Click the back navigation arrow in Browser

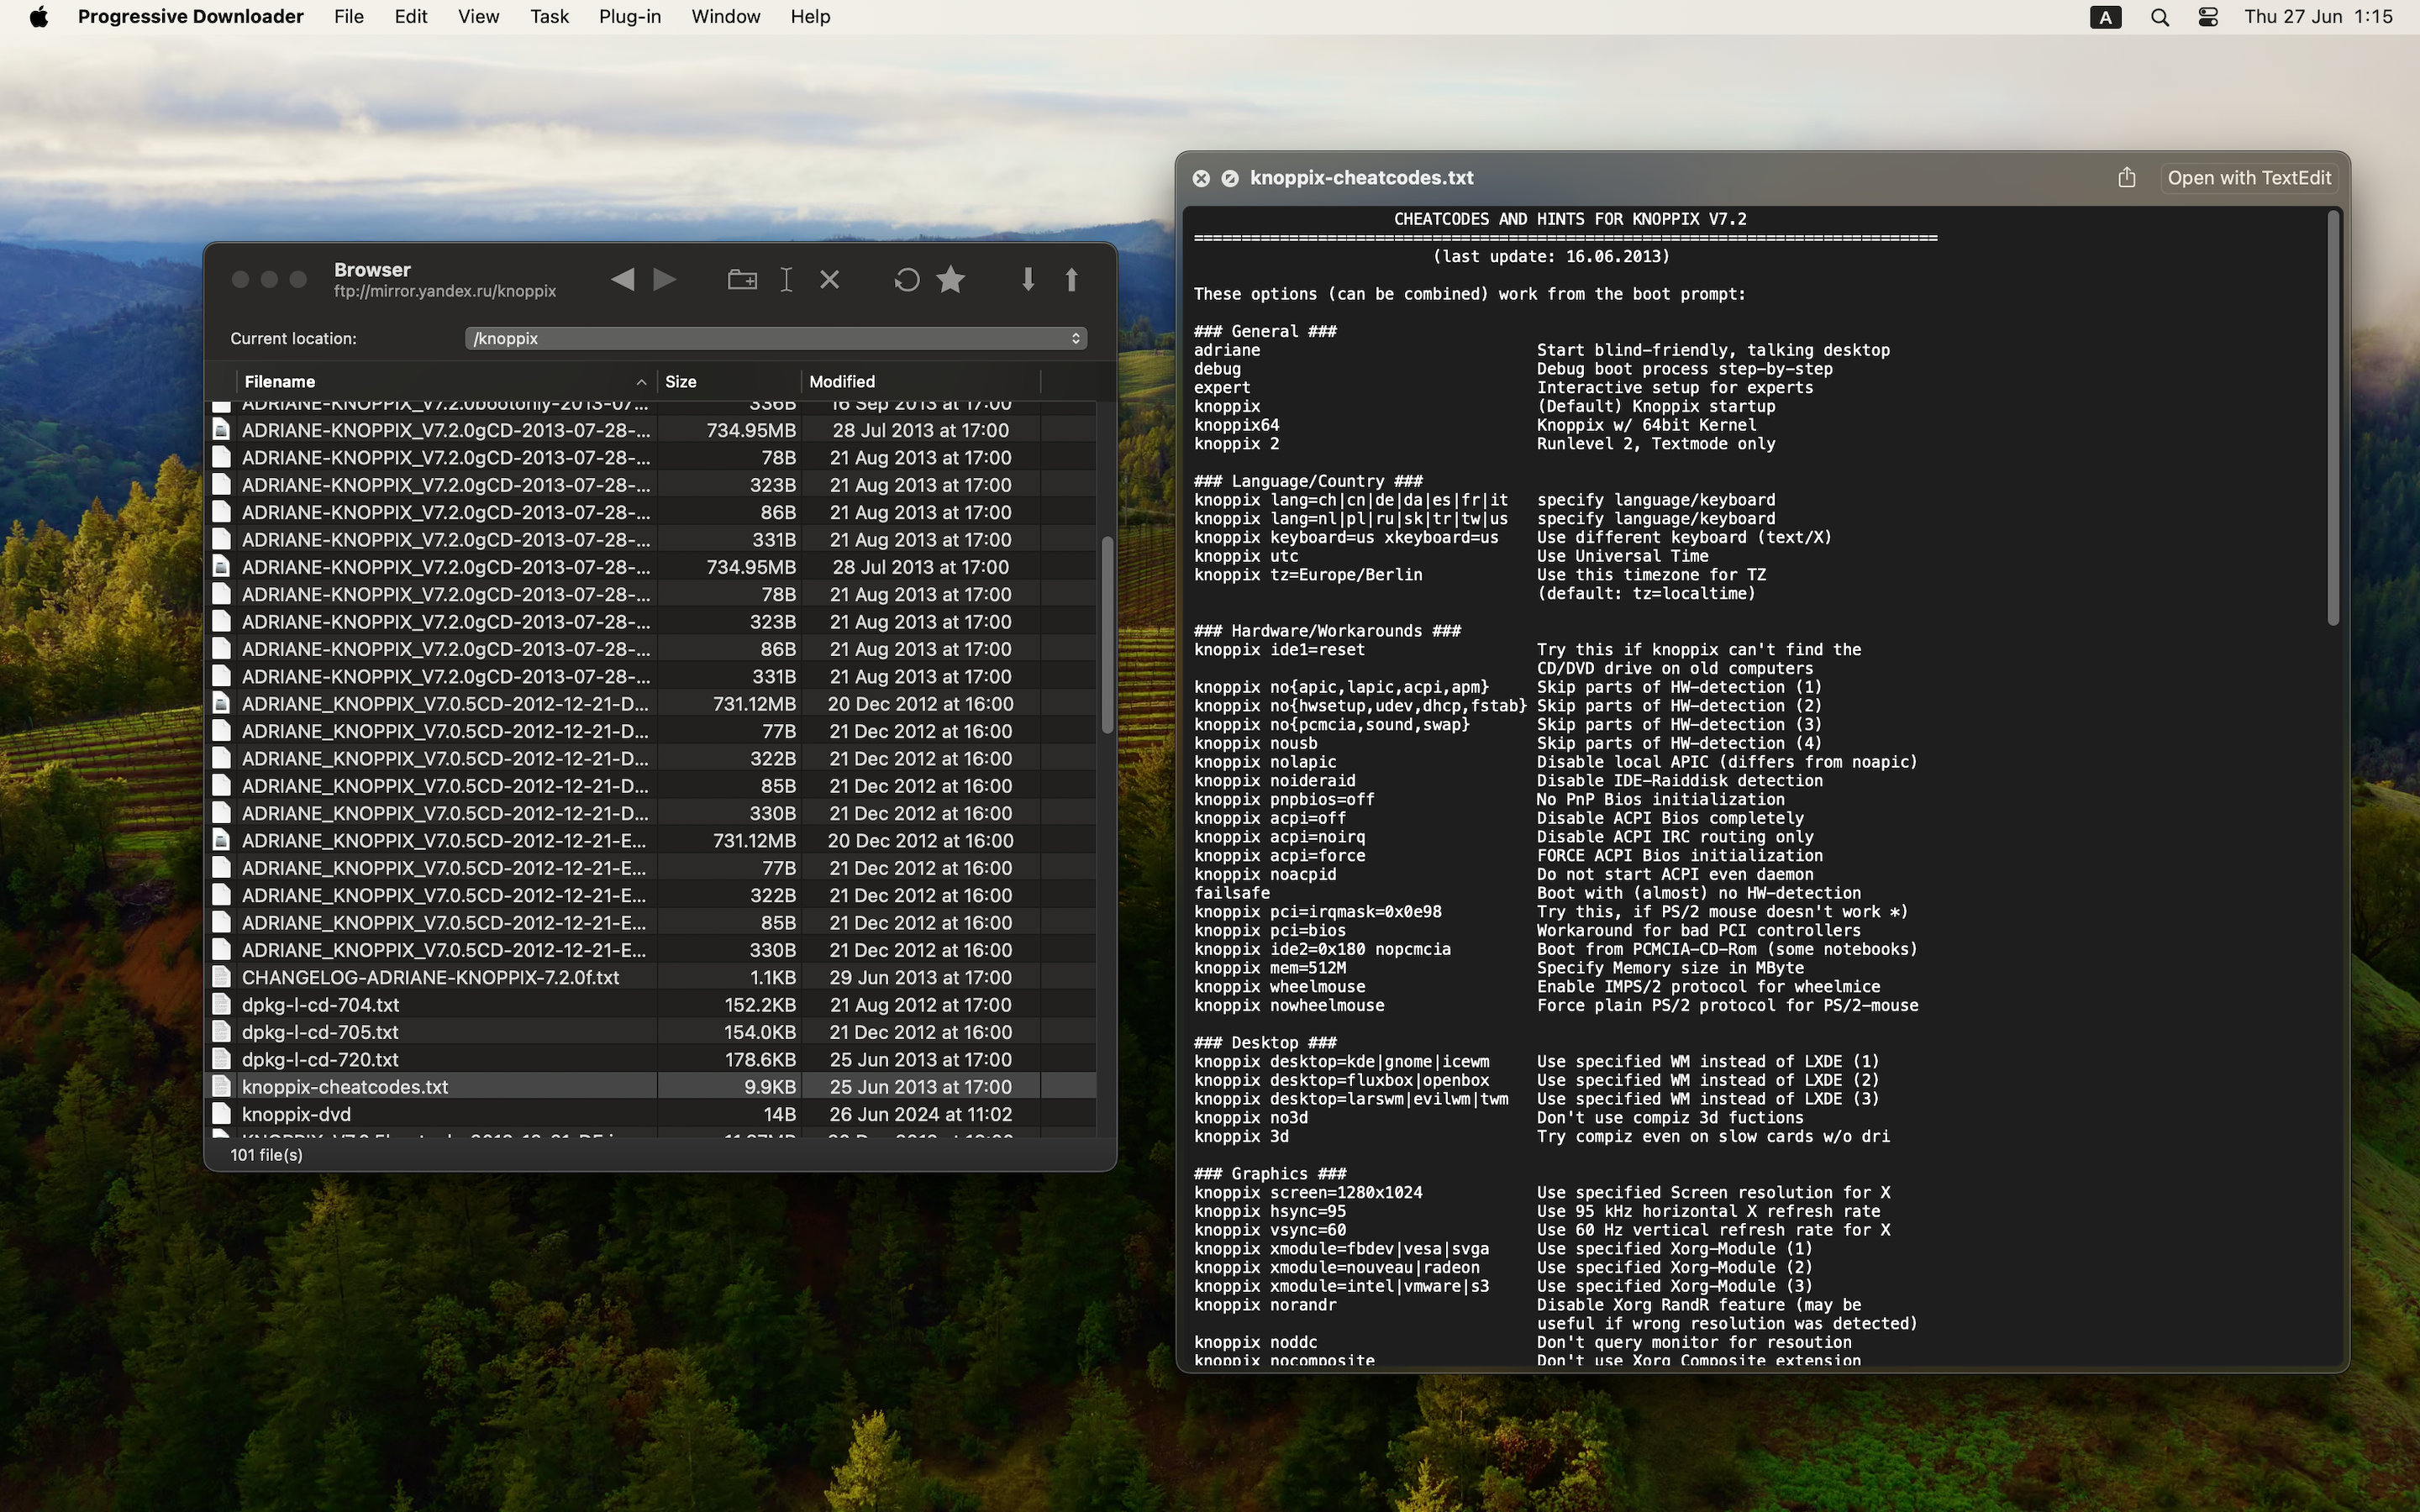click(622, 280)
